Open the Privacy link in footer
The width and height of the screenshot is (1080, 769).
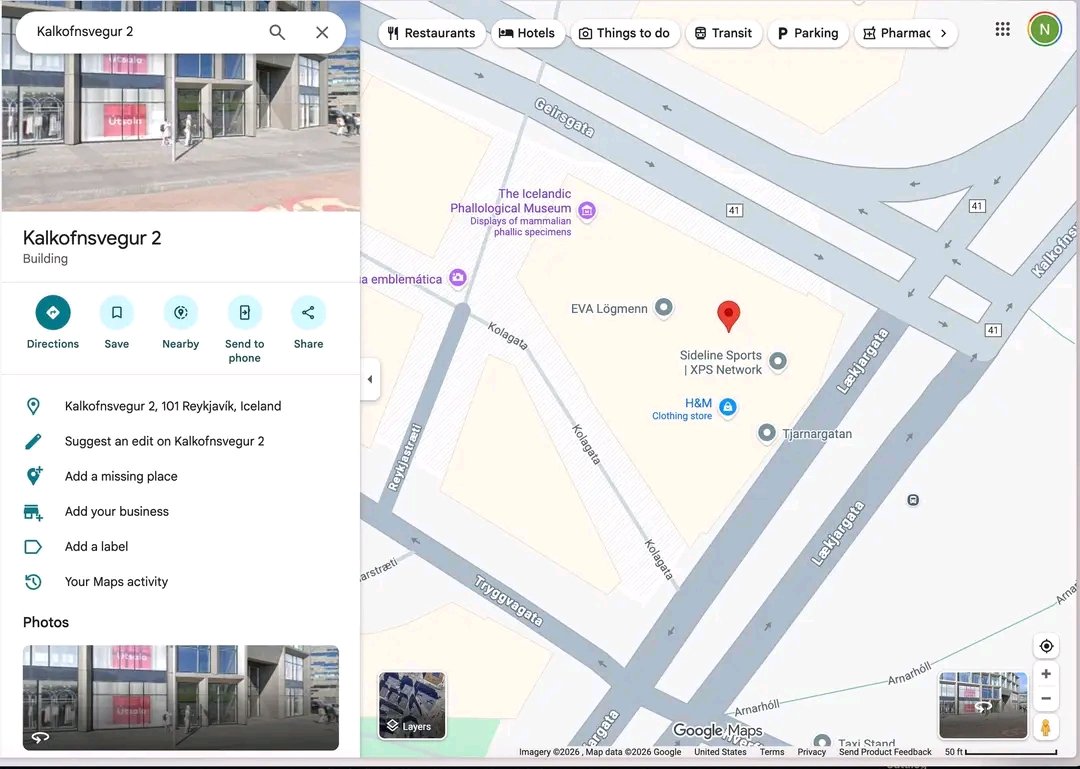(811, 752)
